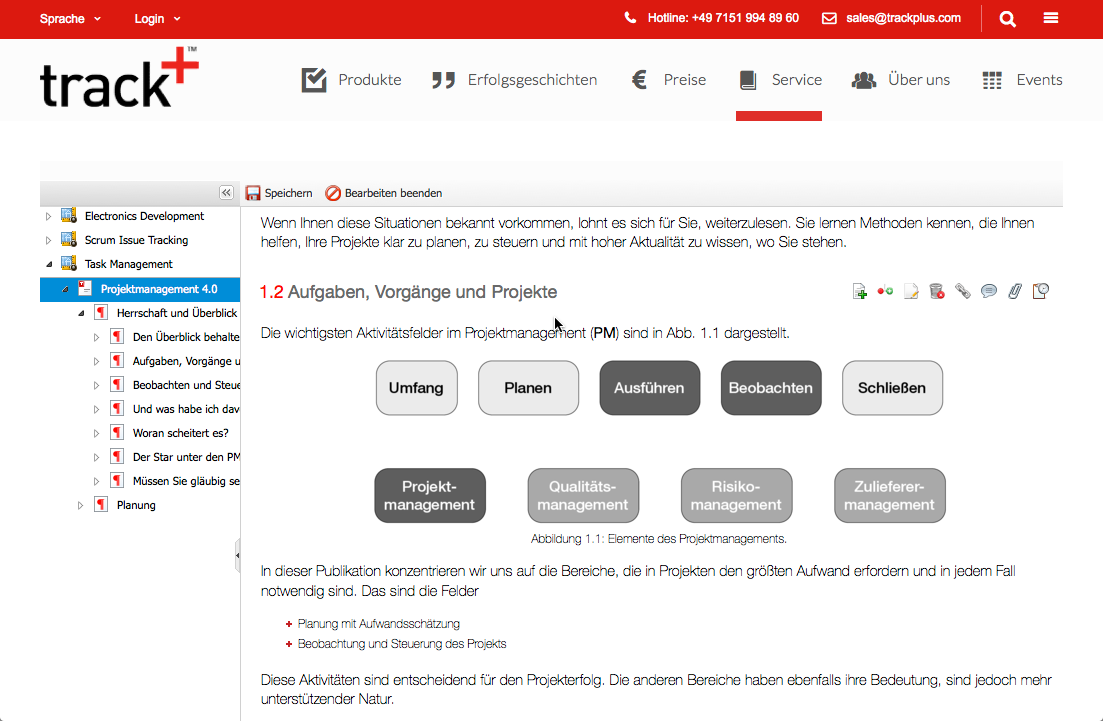Viewport: 1103px width, 721px height.
Task: Go to the Produkte menu item
Action: click(352, 80)
